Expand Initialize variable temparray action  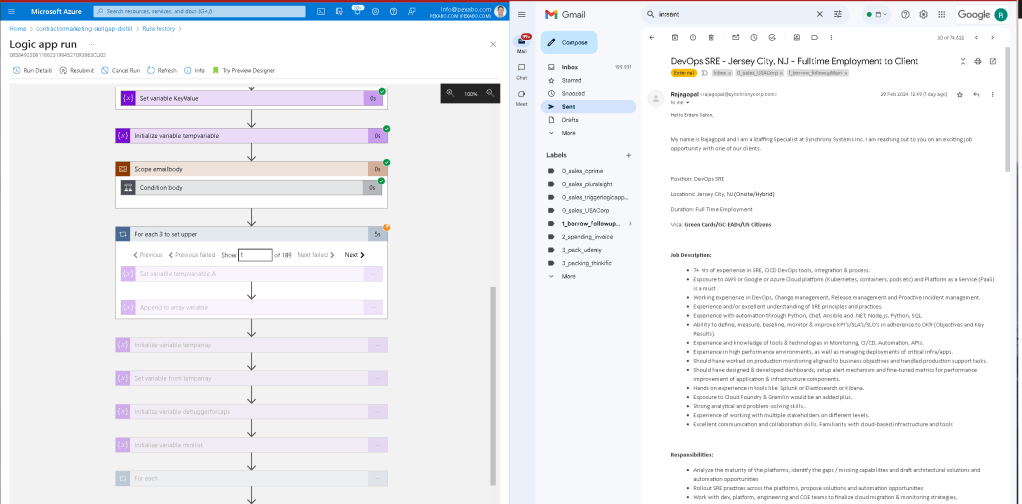251,345
